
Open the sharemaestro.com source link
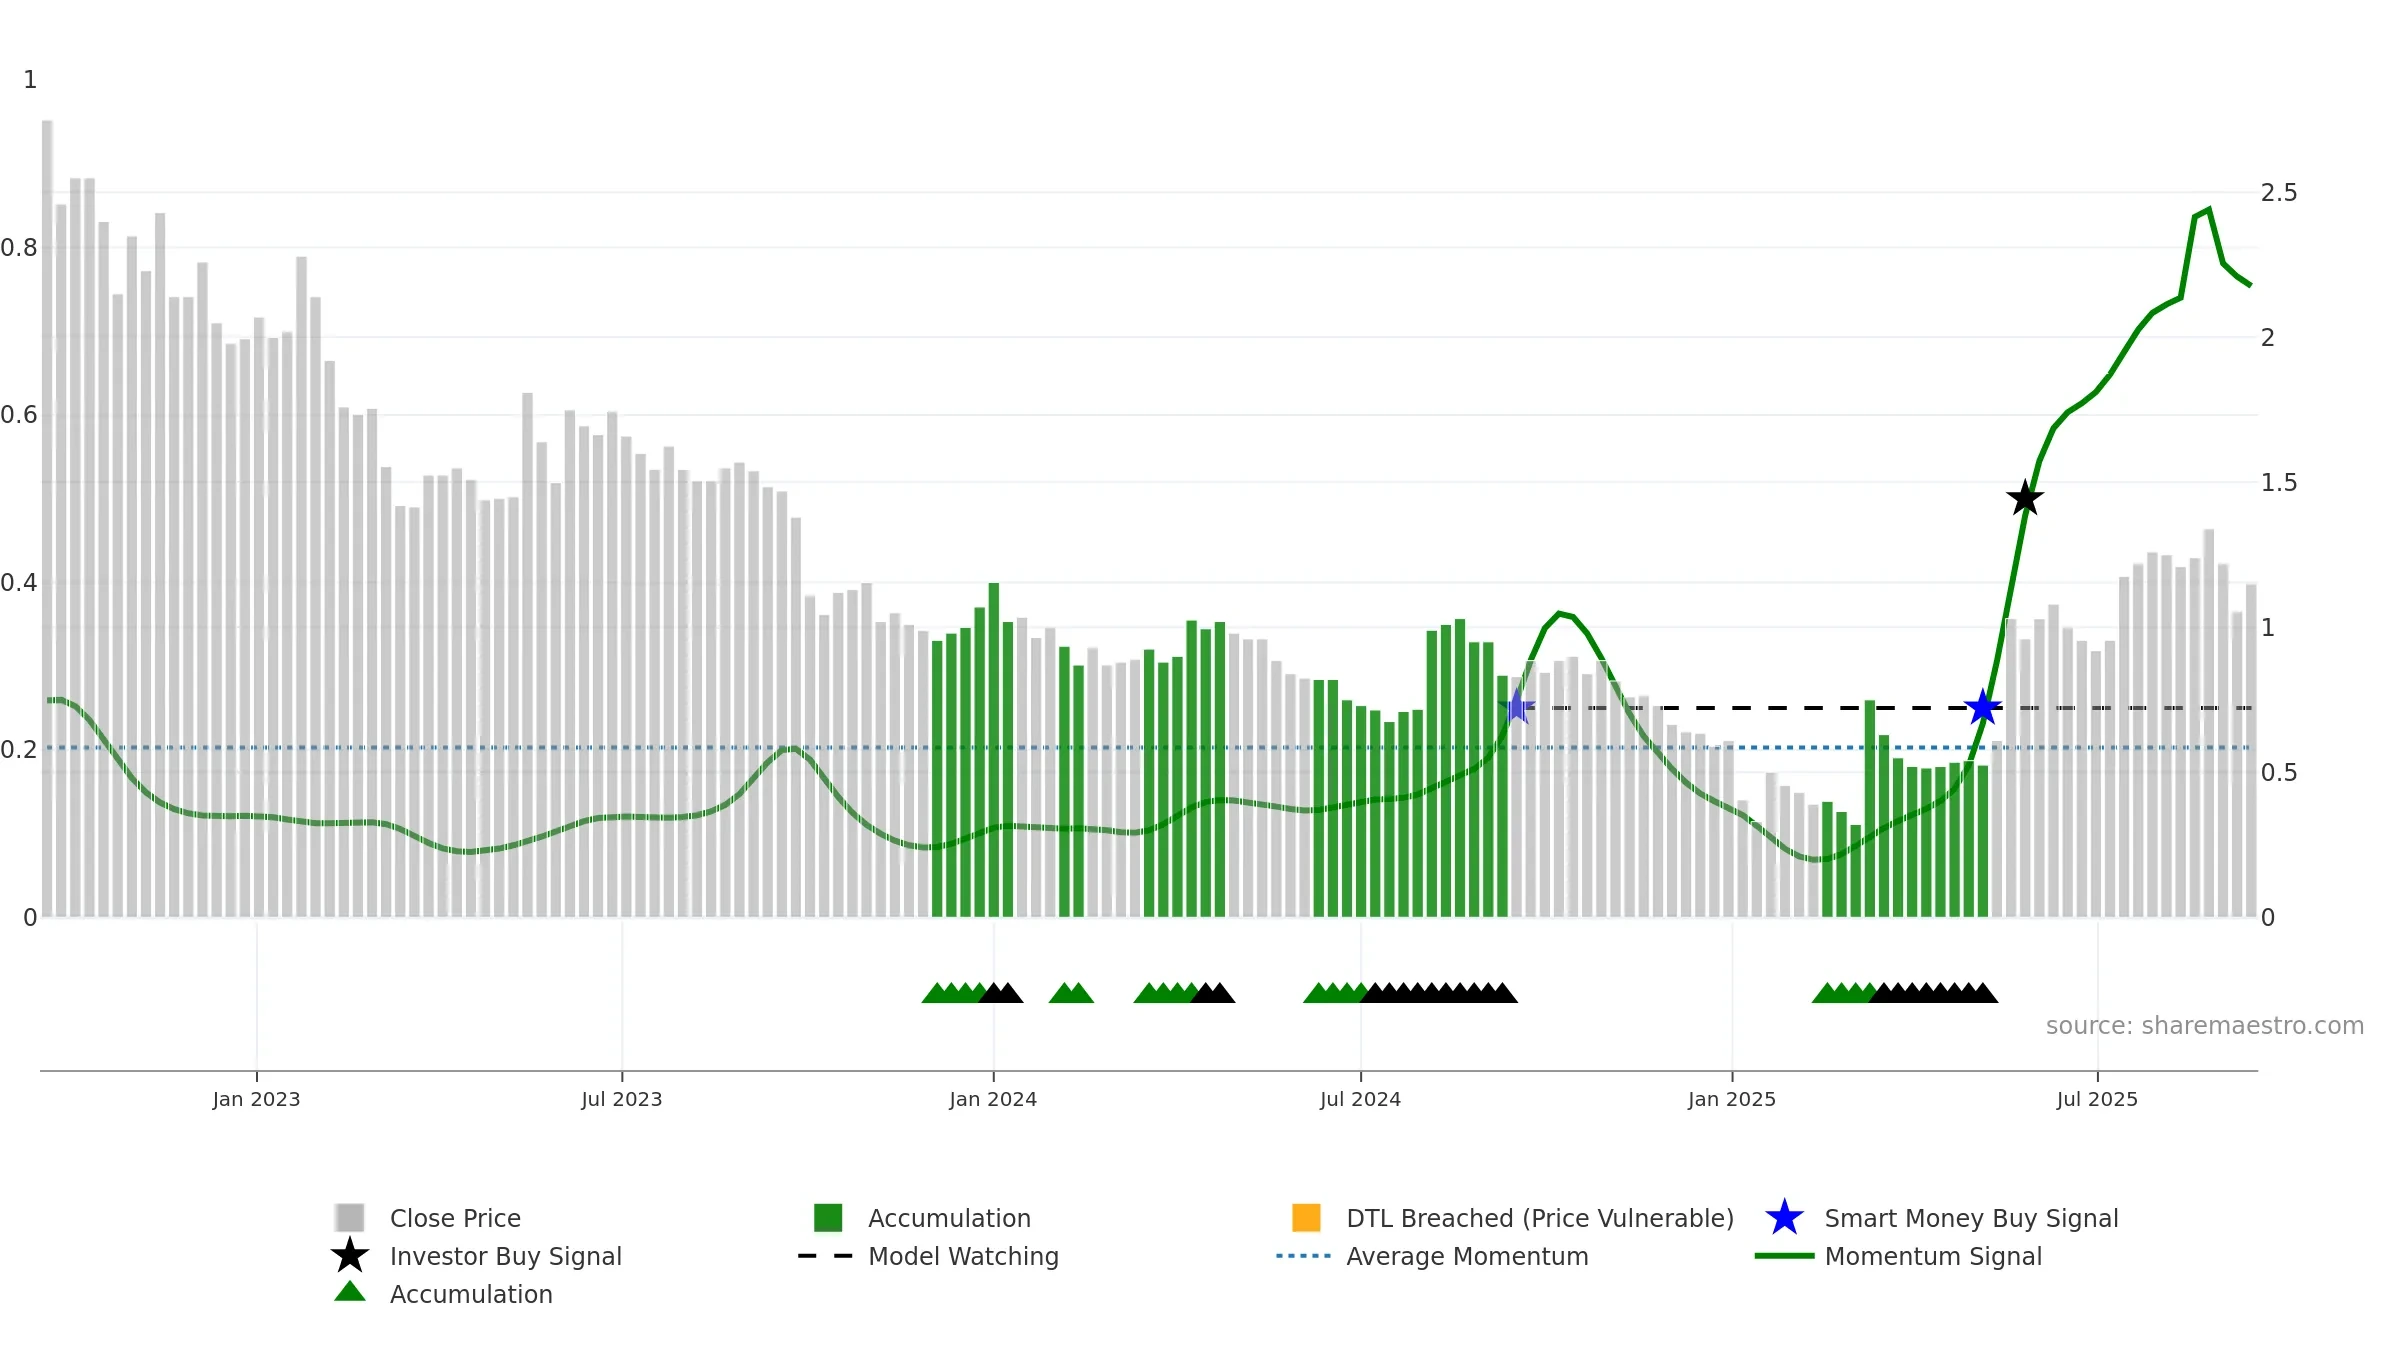[2205, 1026]
